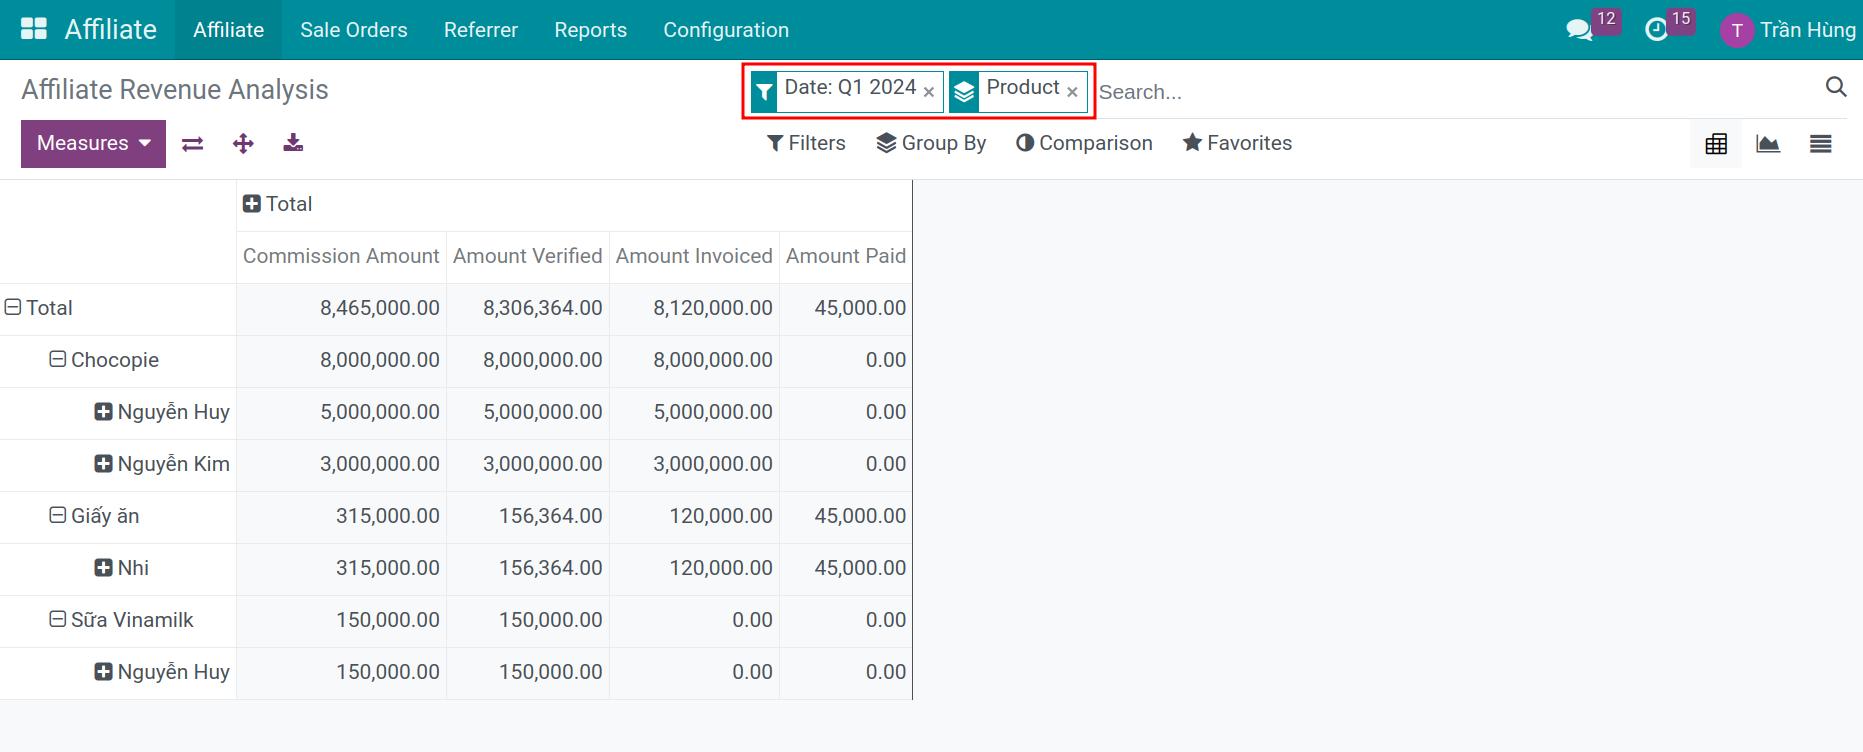Switch to graph area chart view
The height and width of the screenshot is (752, 1863).
[x=1768, y=144]
